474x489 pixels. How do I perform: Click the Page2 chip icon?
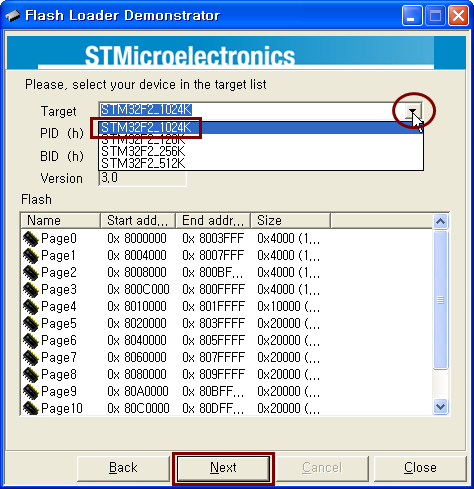31,273
